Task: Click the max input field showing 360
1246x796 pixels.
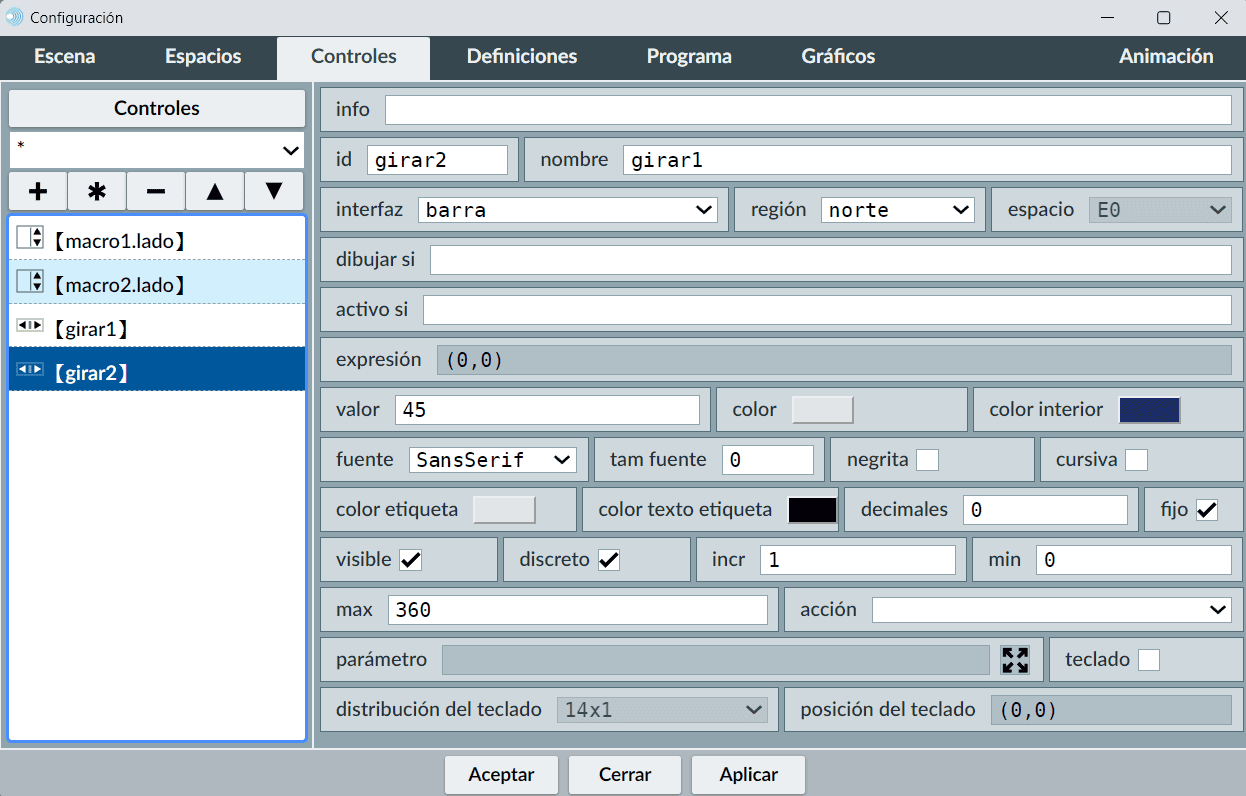Action: click(577, 610)
